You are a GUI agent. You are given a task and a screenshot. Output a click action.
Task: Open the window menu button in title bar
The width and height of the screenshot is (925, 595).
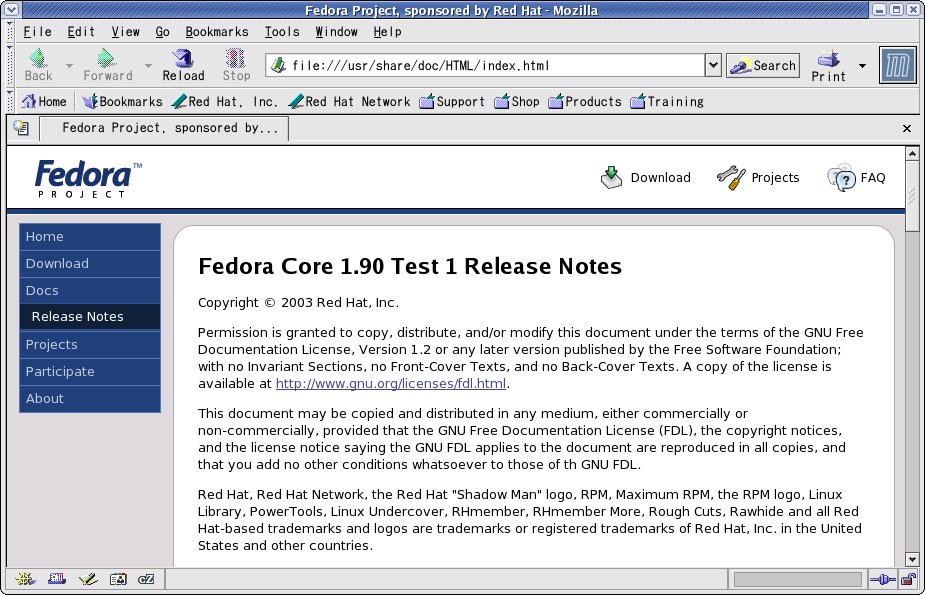click(x=11, y=9)
